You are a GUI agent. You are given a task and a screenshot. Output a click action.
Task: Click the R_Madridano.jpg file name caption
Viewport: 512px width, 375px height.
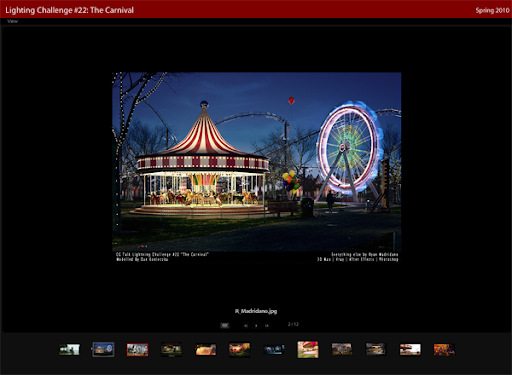point(256,311)
